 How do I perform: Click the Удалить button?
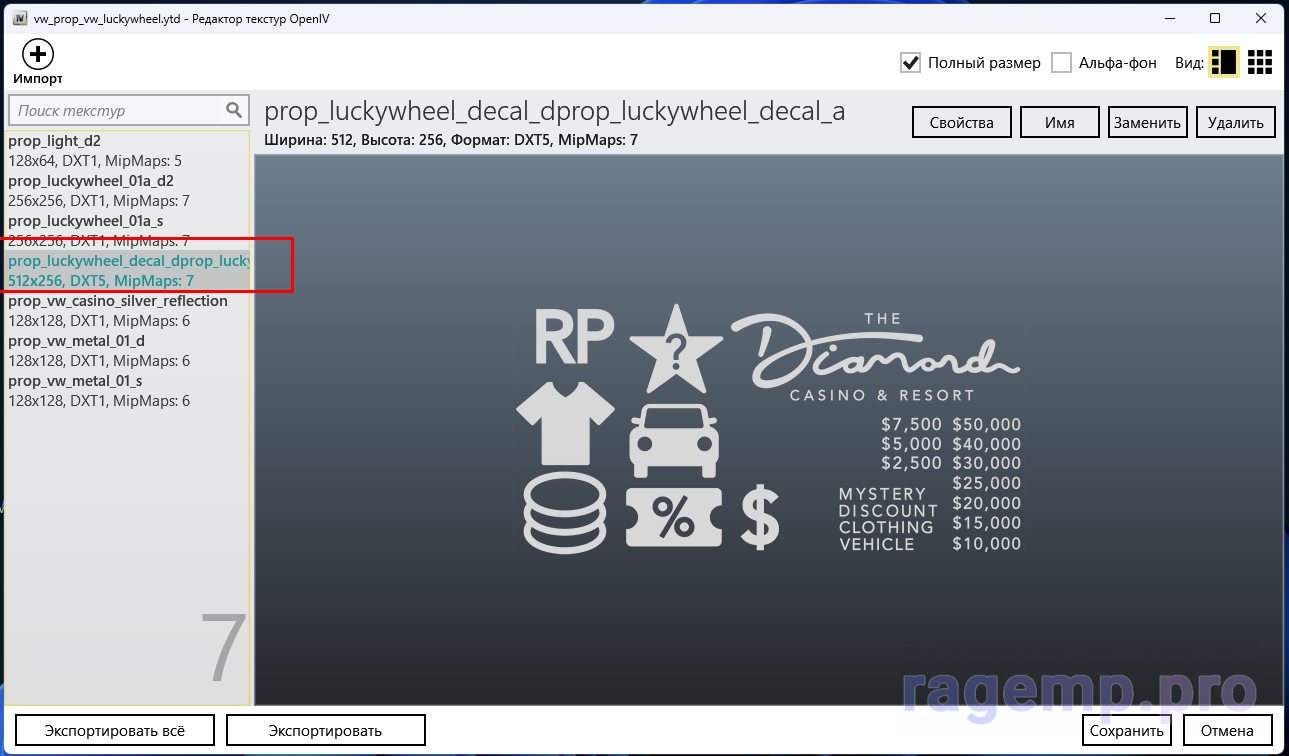click(x=1235, y=122)
